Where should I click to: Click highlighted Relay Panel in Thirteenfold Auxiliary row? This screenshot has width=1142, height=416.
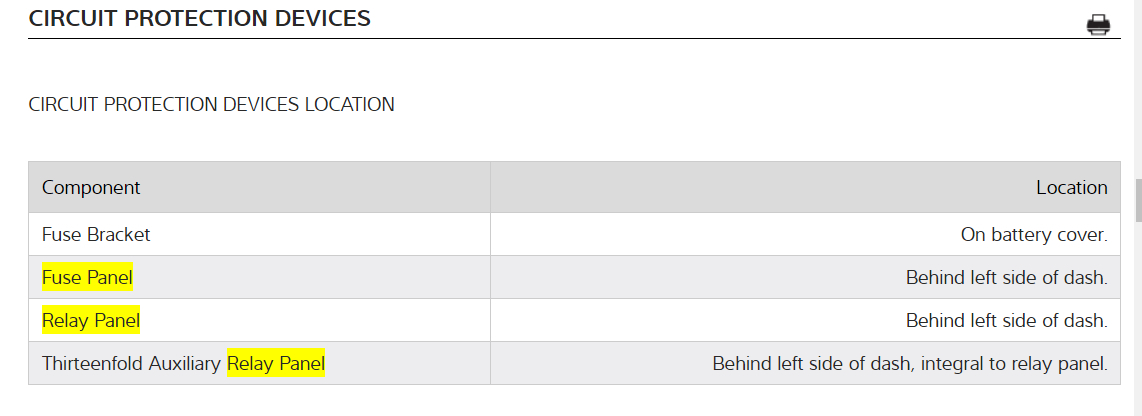pos(276,364)
